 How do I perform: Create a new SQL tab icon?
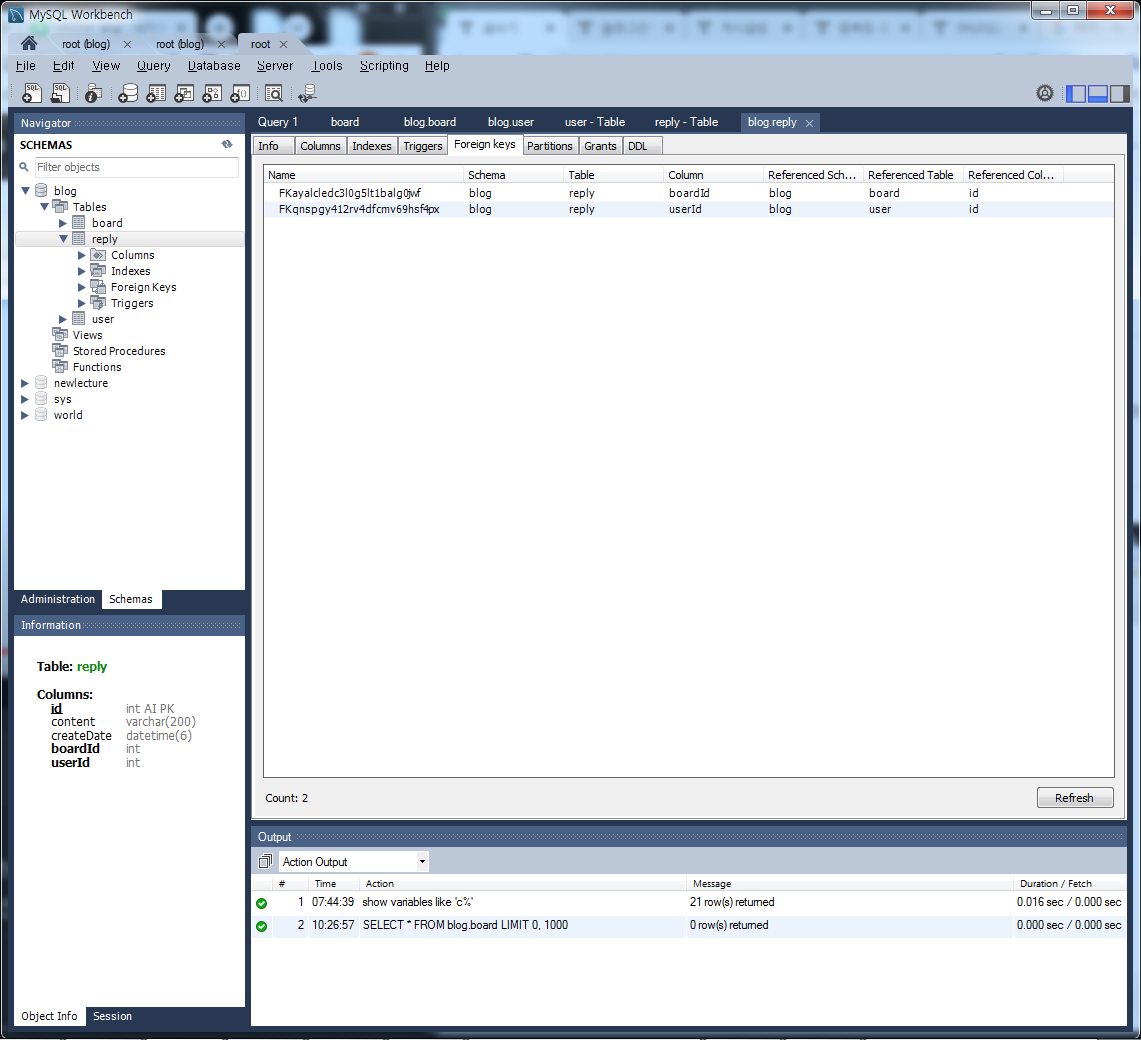pyautogui.click(x=32, y=92)
